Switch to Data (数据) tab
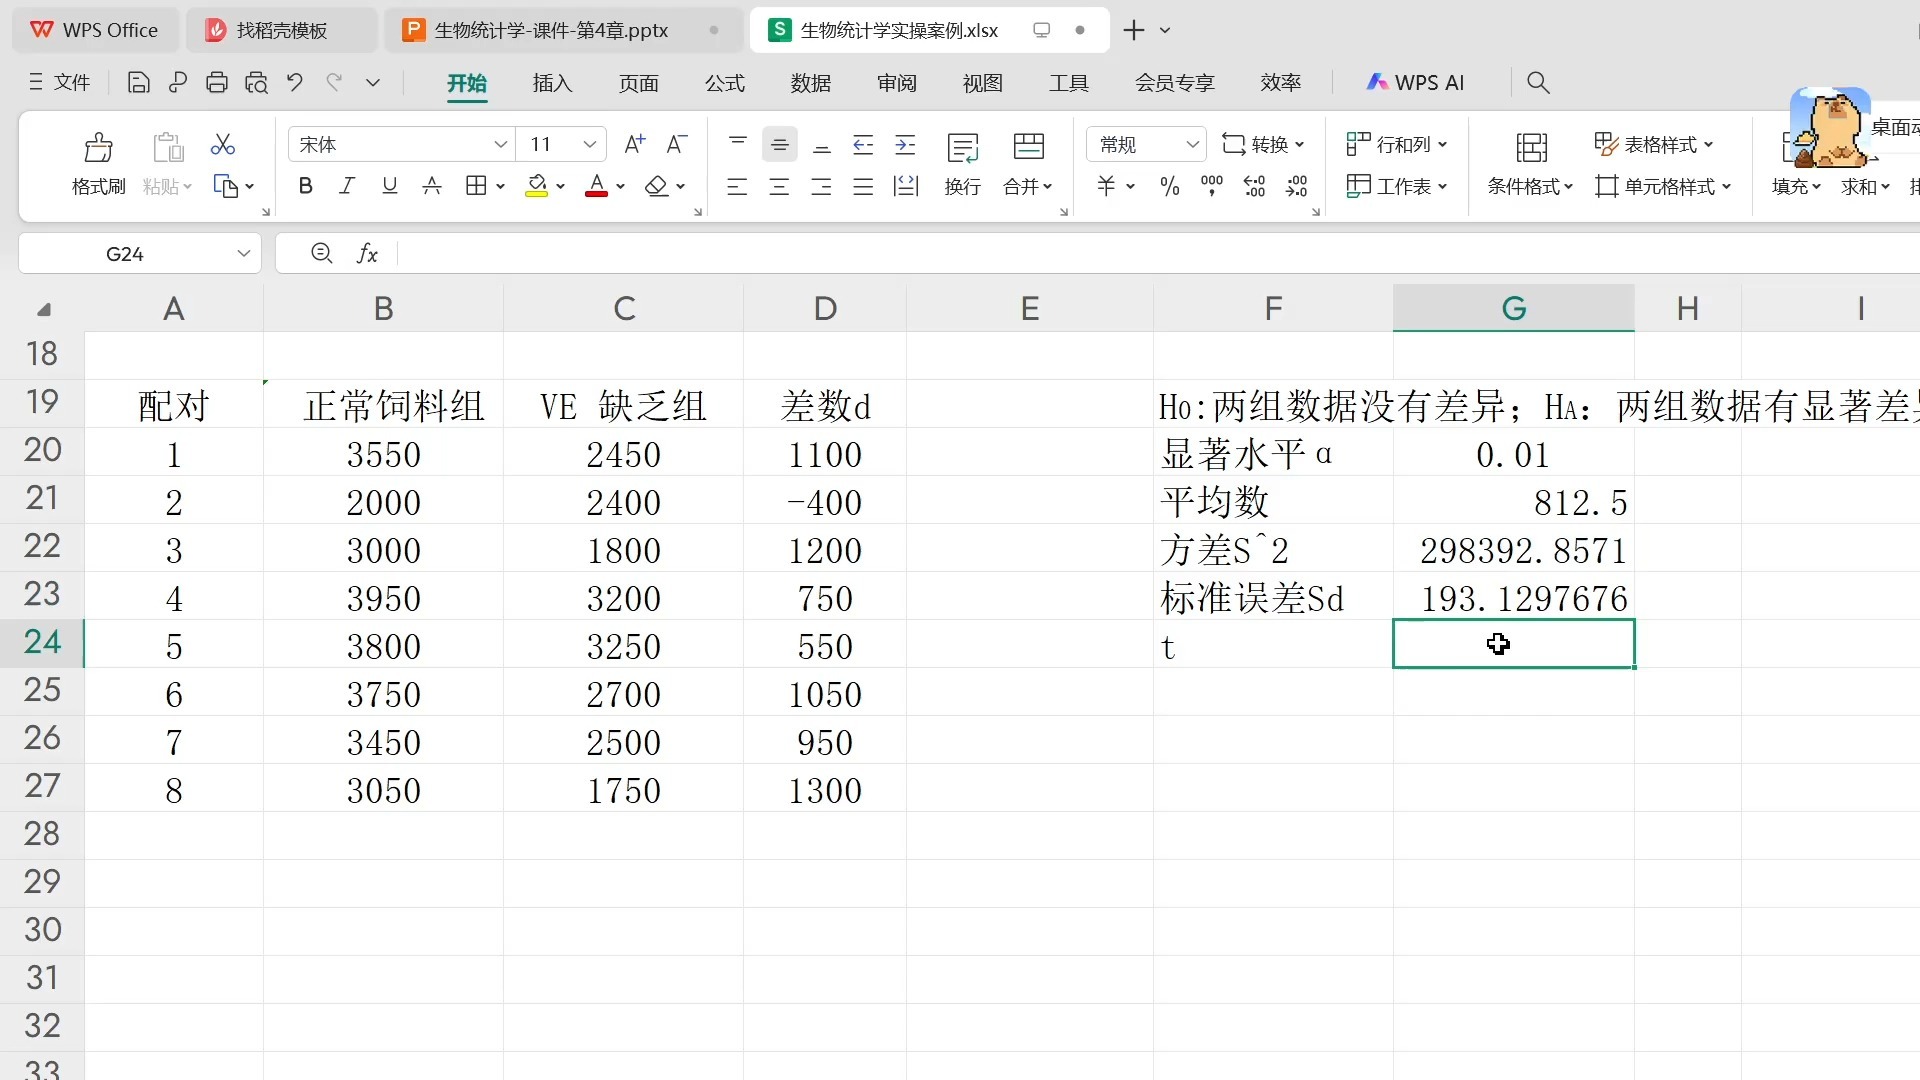1920x1080 pixels. click(x=810, y=83)
